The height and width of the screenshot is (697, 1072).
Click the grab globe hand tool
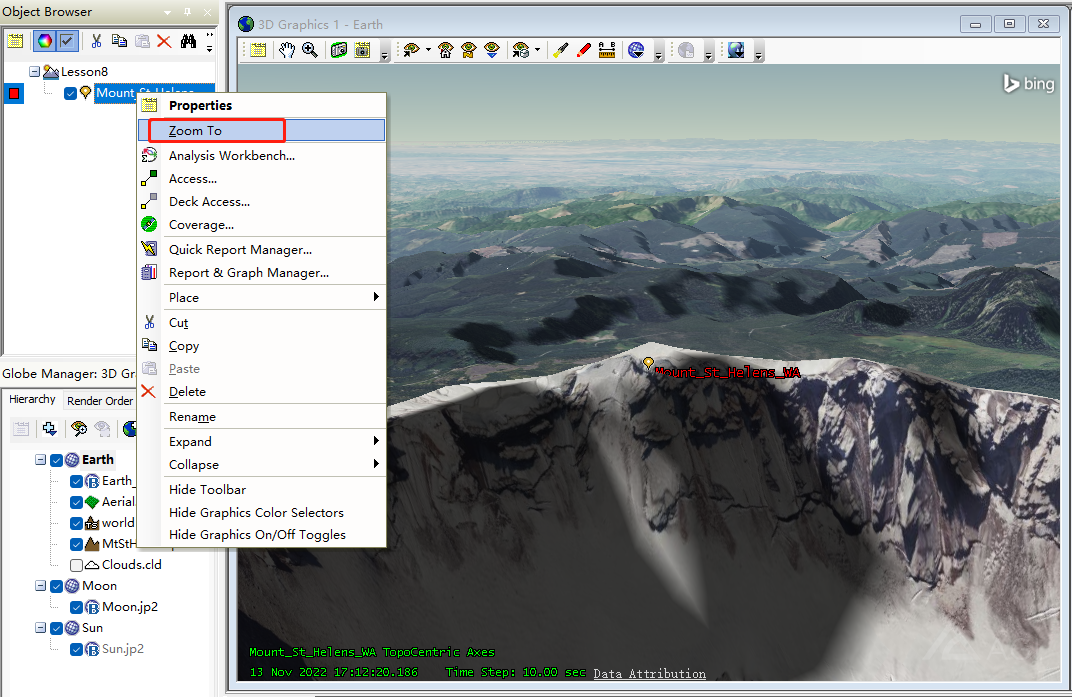(x=287, y=50)
